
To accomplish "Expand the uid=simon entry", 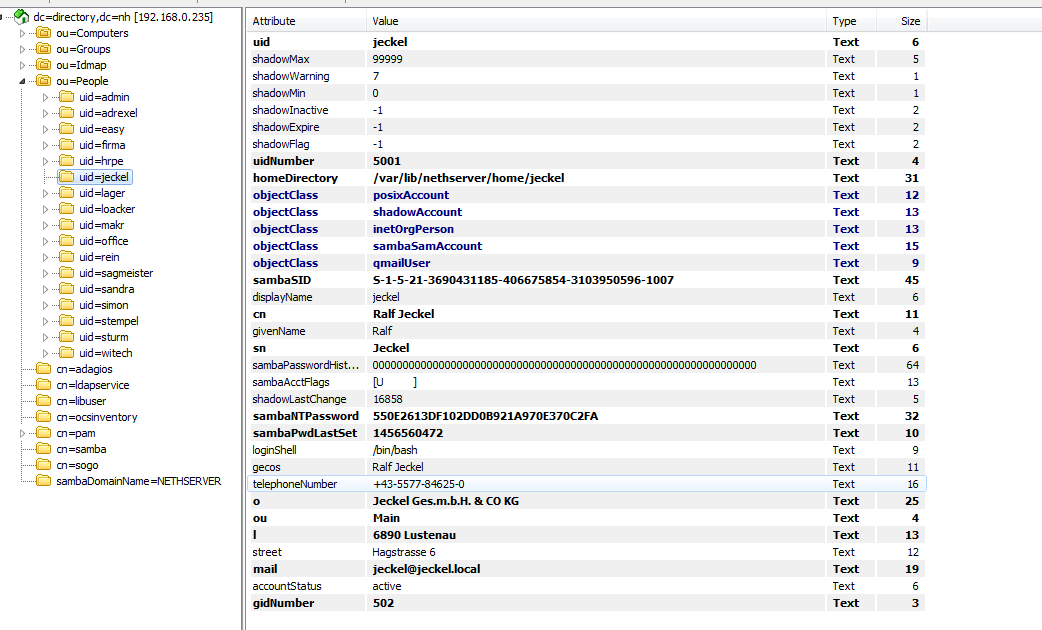I will coord(45,305).
